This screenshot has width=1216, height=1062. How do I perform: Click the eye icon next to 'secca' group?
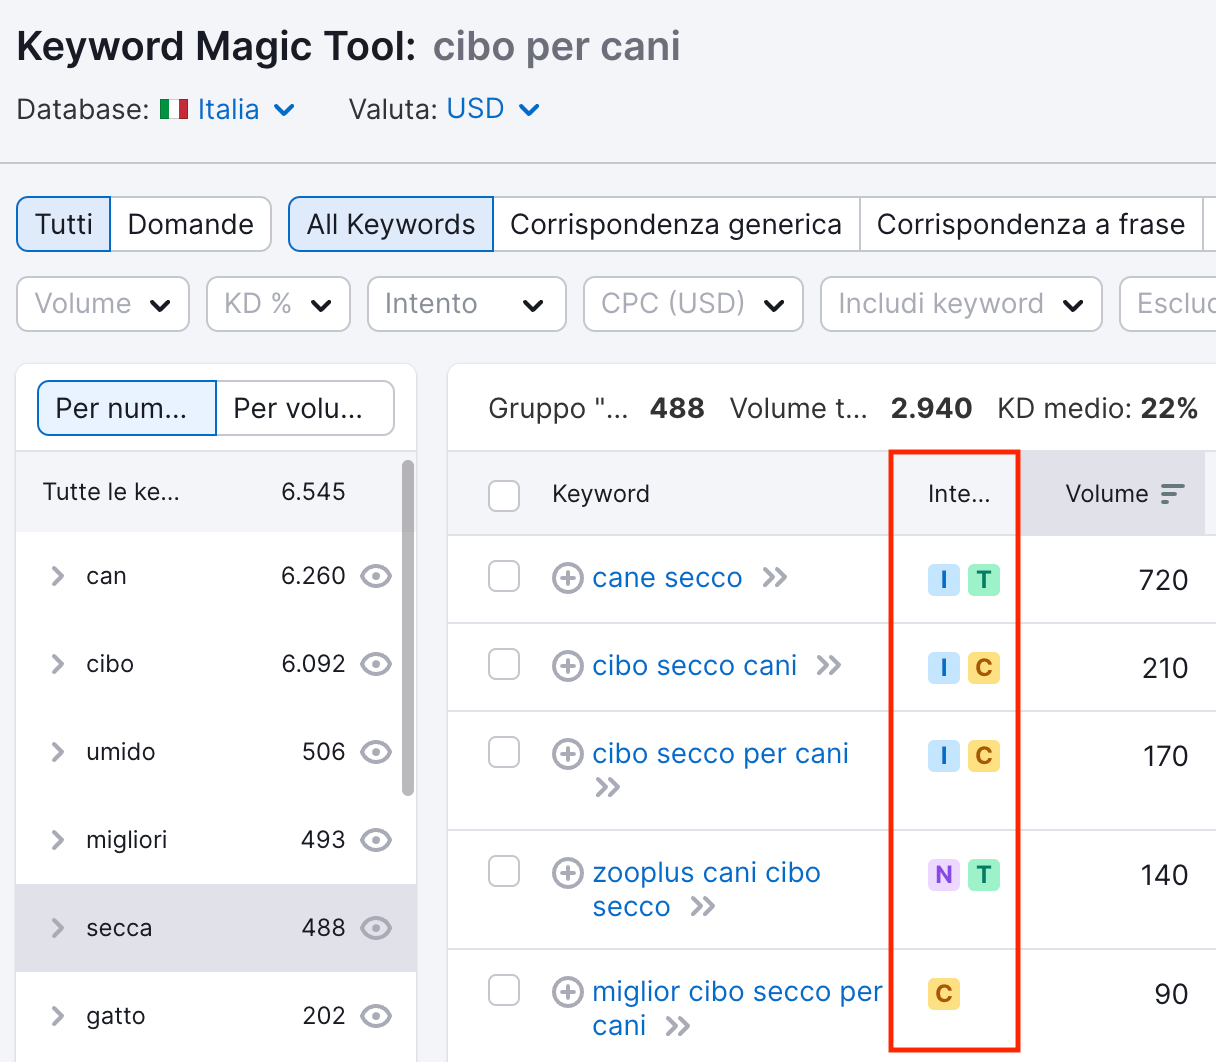[x=375, y=928]
